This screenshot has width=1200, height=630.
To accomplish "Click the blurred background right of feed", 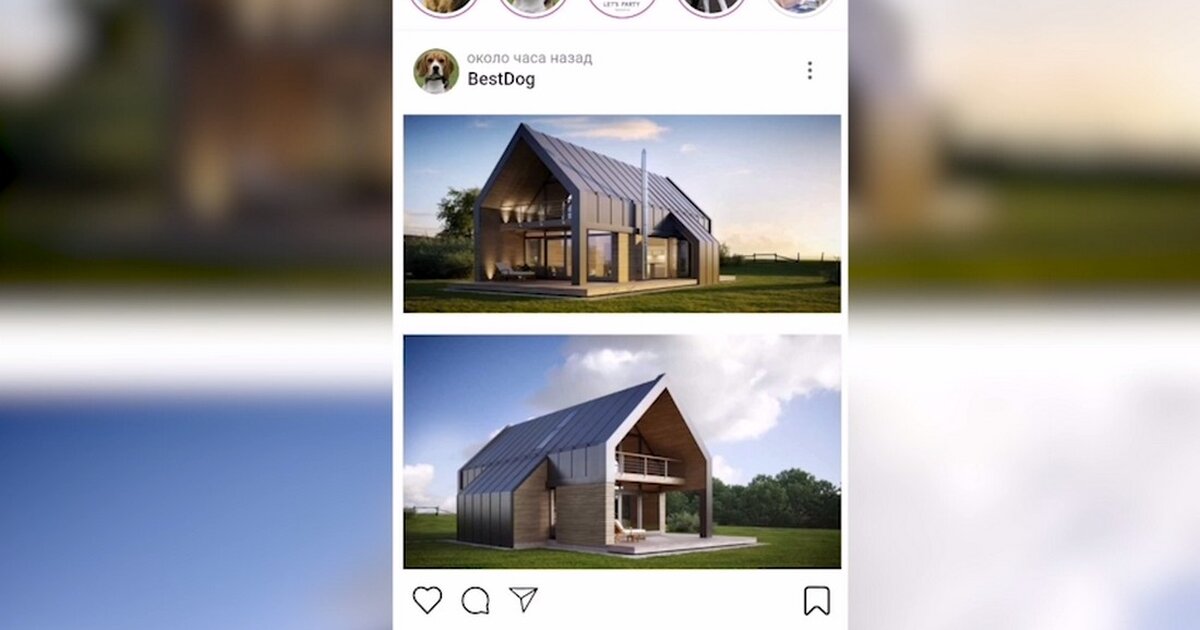I will click(1024, 315).
